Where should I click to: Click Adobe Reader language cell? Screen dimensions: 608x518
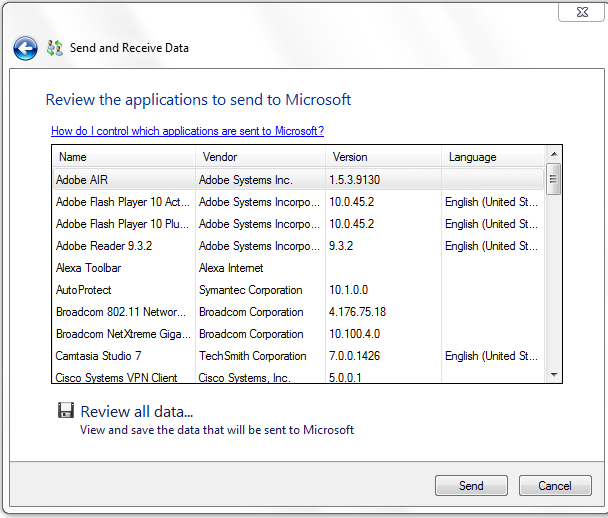[491, 246]
